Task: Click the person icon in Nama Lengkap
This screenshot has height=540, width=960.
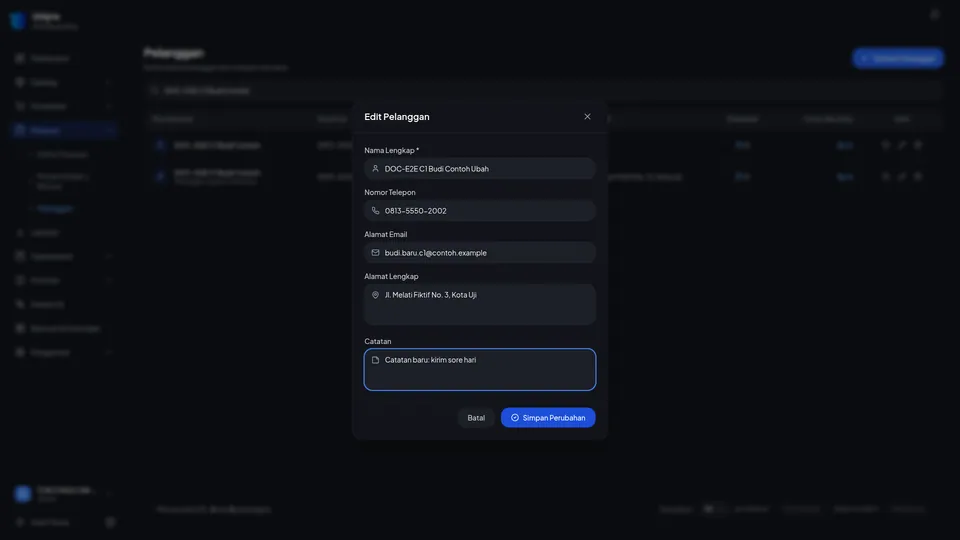Action: pyautogui.click(x=375, y=168)
